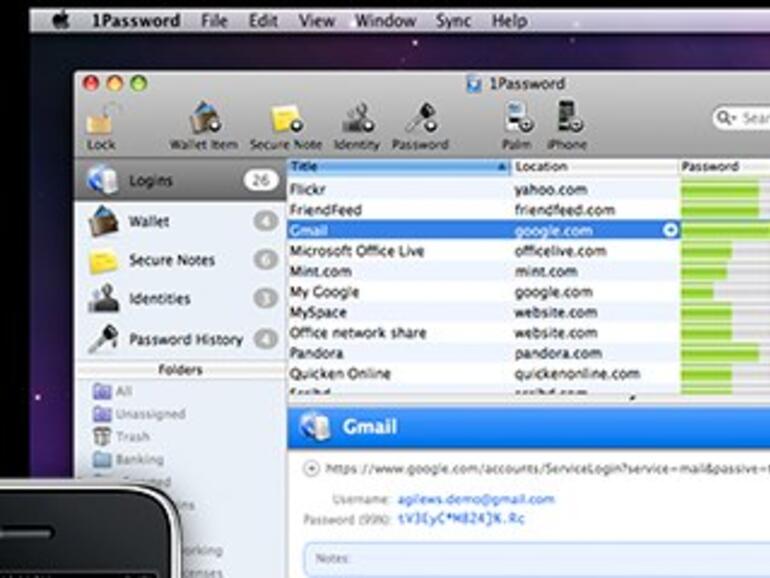770x578 pixels.
Task: Open the 1Password menu
Action: [136, 21]
